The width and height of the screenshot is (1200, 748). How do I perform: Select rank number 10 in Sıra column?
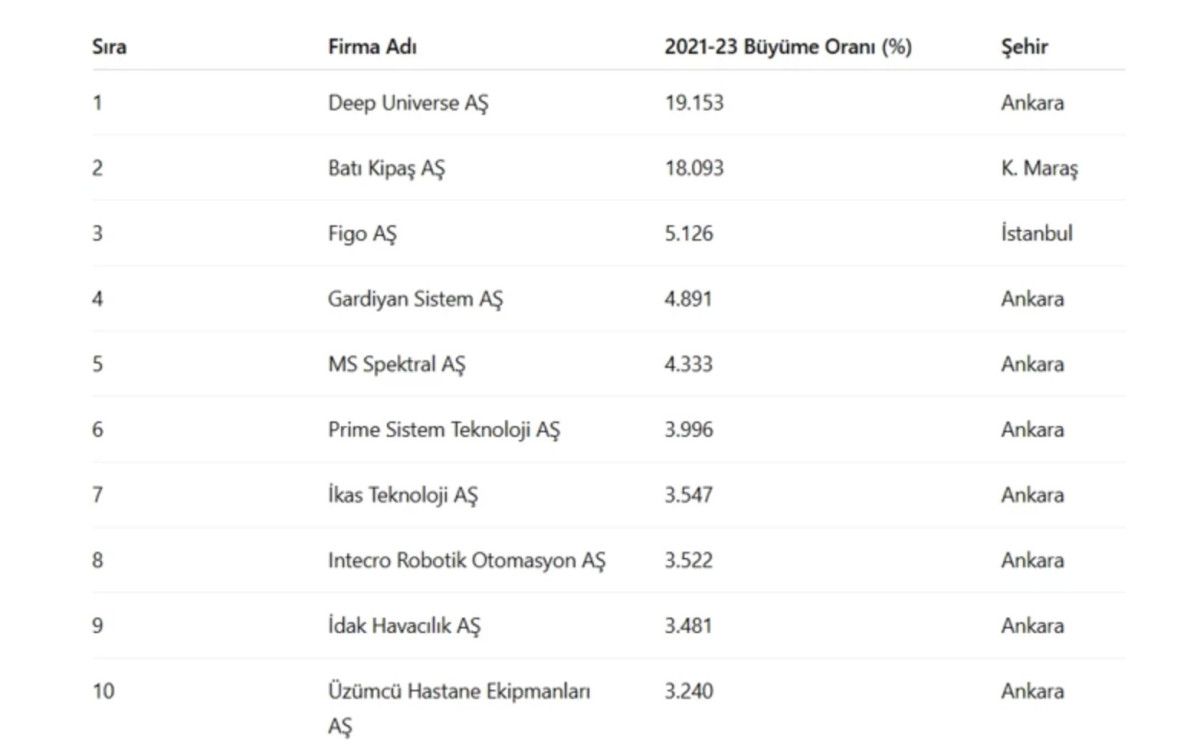click(x=103, y=691)
